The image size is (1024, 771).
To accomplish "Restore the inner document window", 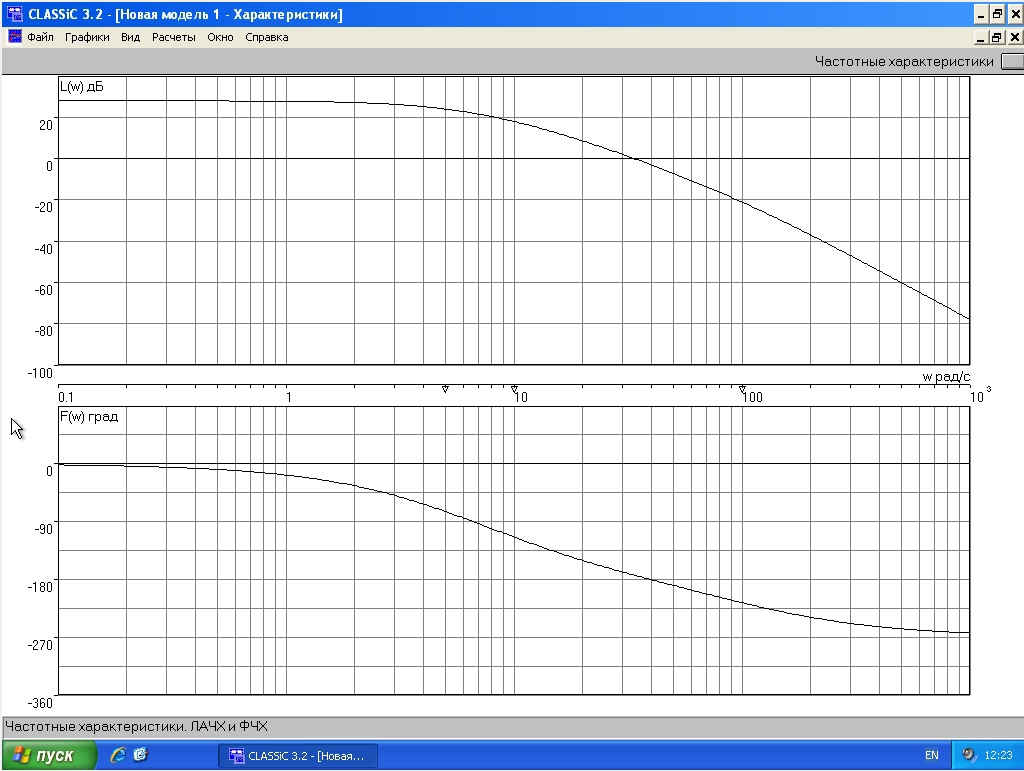I will (996, 37).
